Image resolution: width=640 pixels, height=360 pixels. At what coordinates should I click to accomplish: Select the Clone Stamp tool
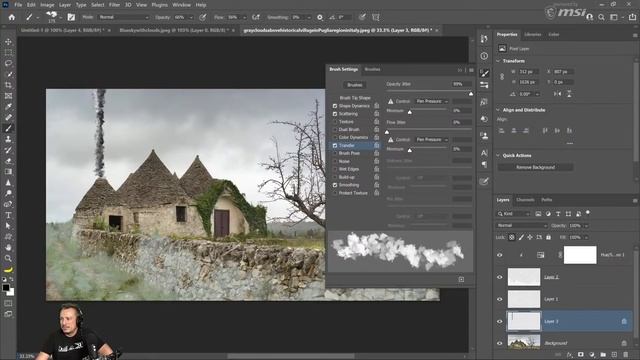(x=8, y=139)
